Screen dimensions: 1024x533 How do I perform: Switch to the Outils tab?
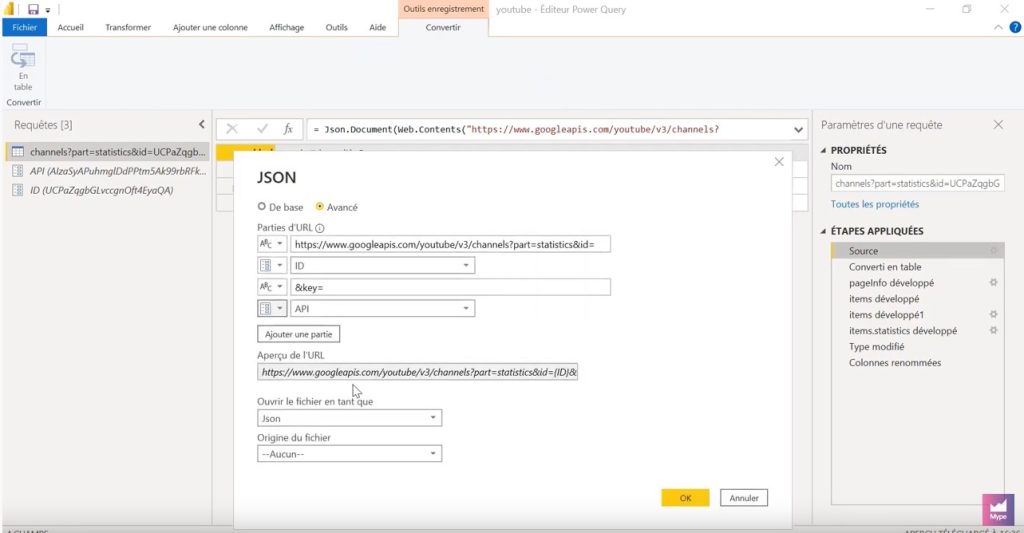(x=336, y=27)
